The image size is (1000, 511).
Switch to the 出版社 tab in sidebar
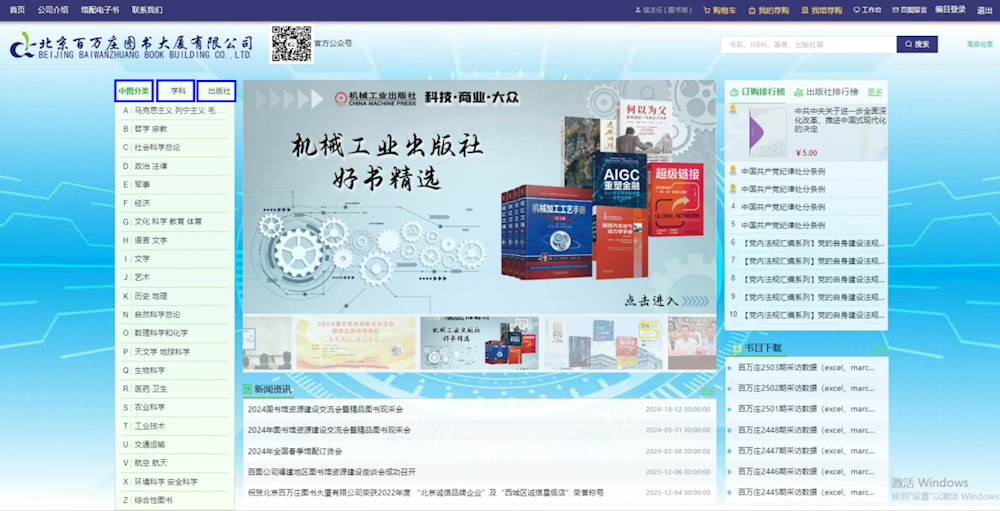(x=217, y=91)
